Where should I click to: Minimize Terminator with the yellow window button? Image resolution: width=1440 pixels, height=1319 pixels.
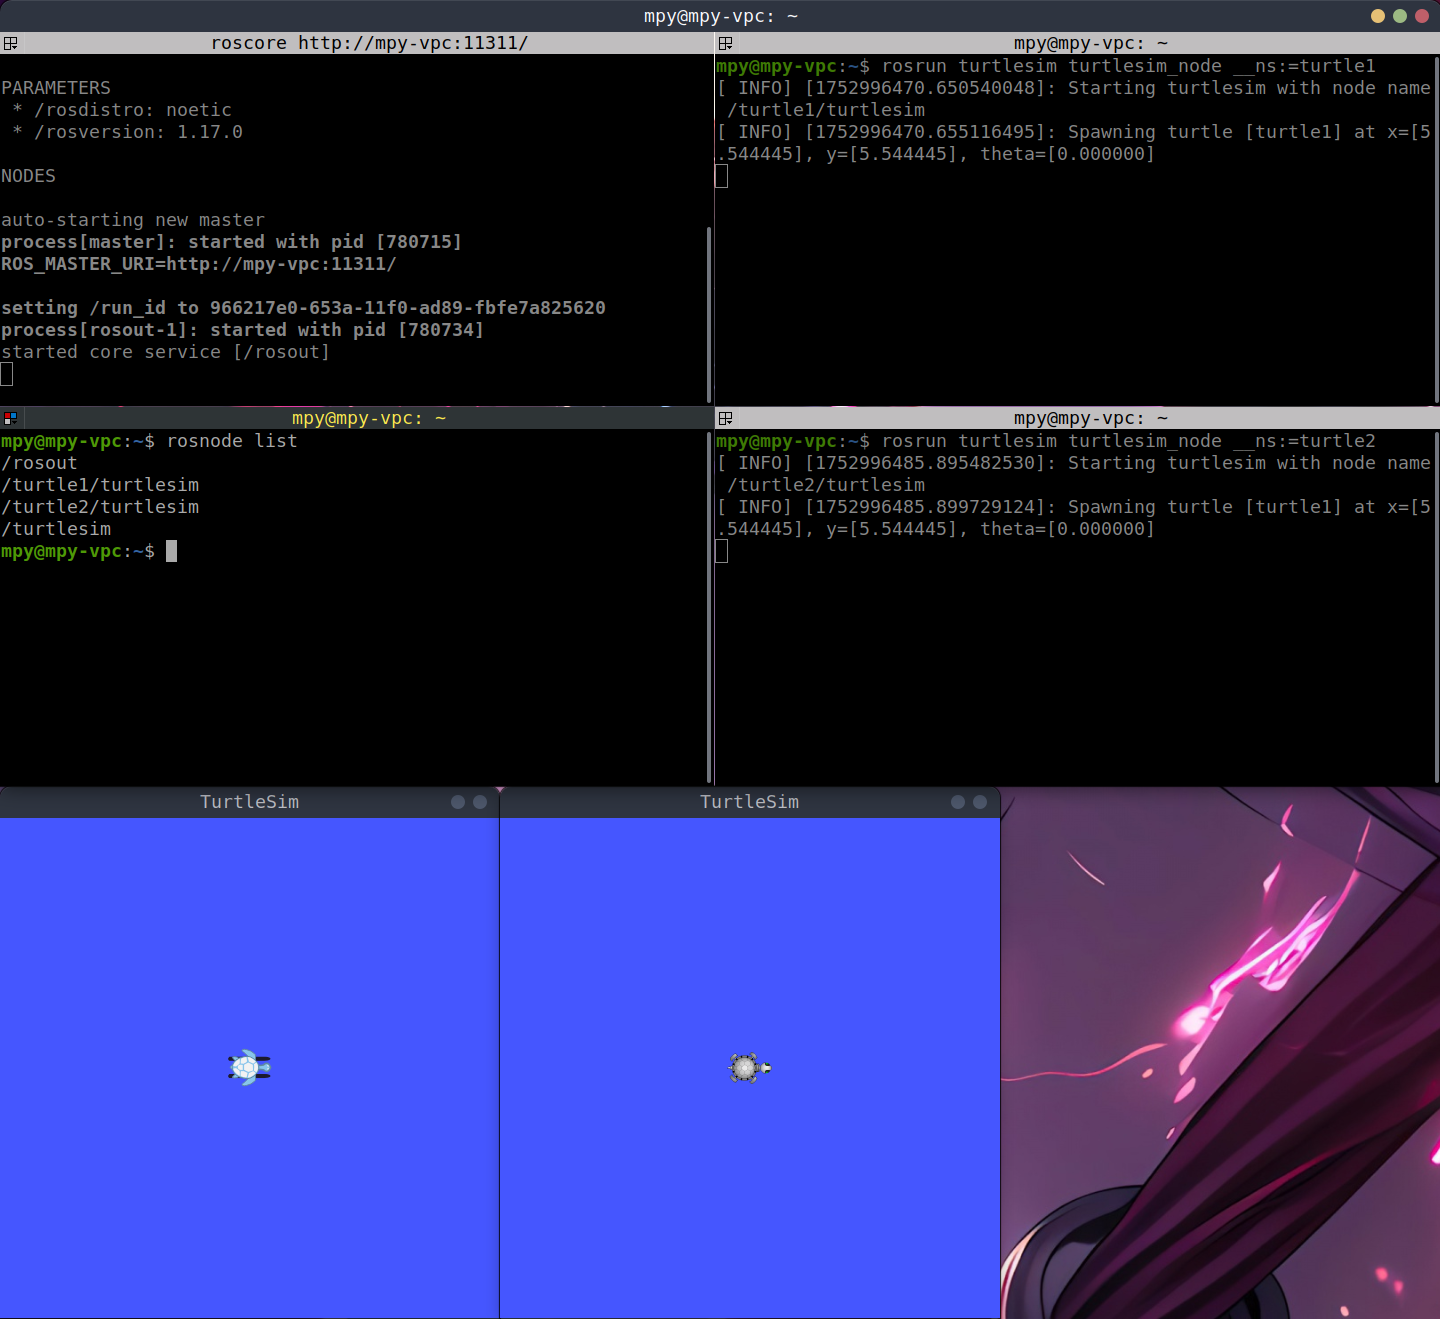click(x=1377, y=16)
